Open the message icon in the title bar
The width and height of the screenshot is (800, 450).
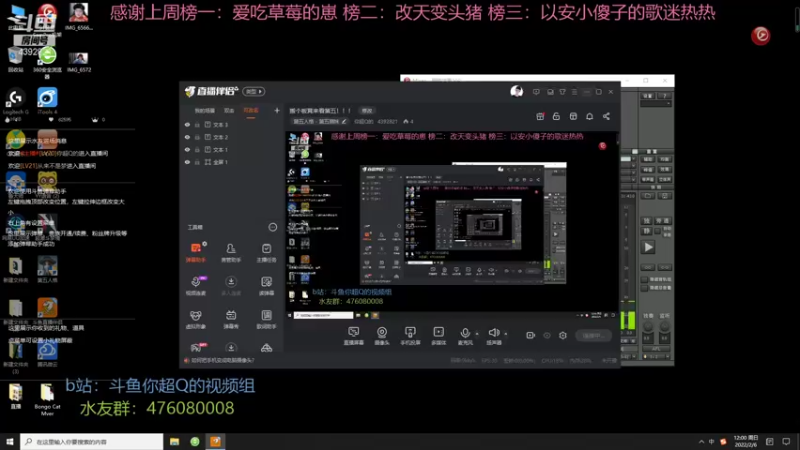point(536,92)
